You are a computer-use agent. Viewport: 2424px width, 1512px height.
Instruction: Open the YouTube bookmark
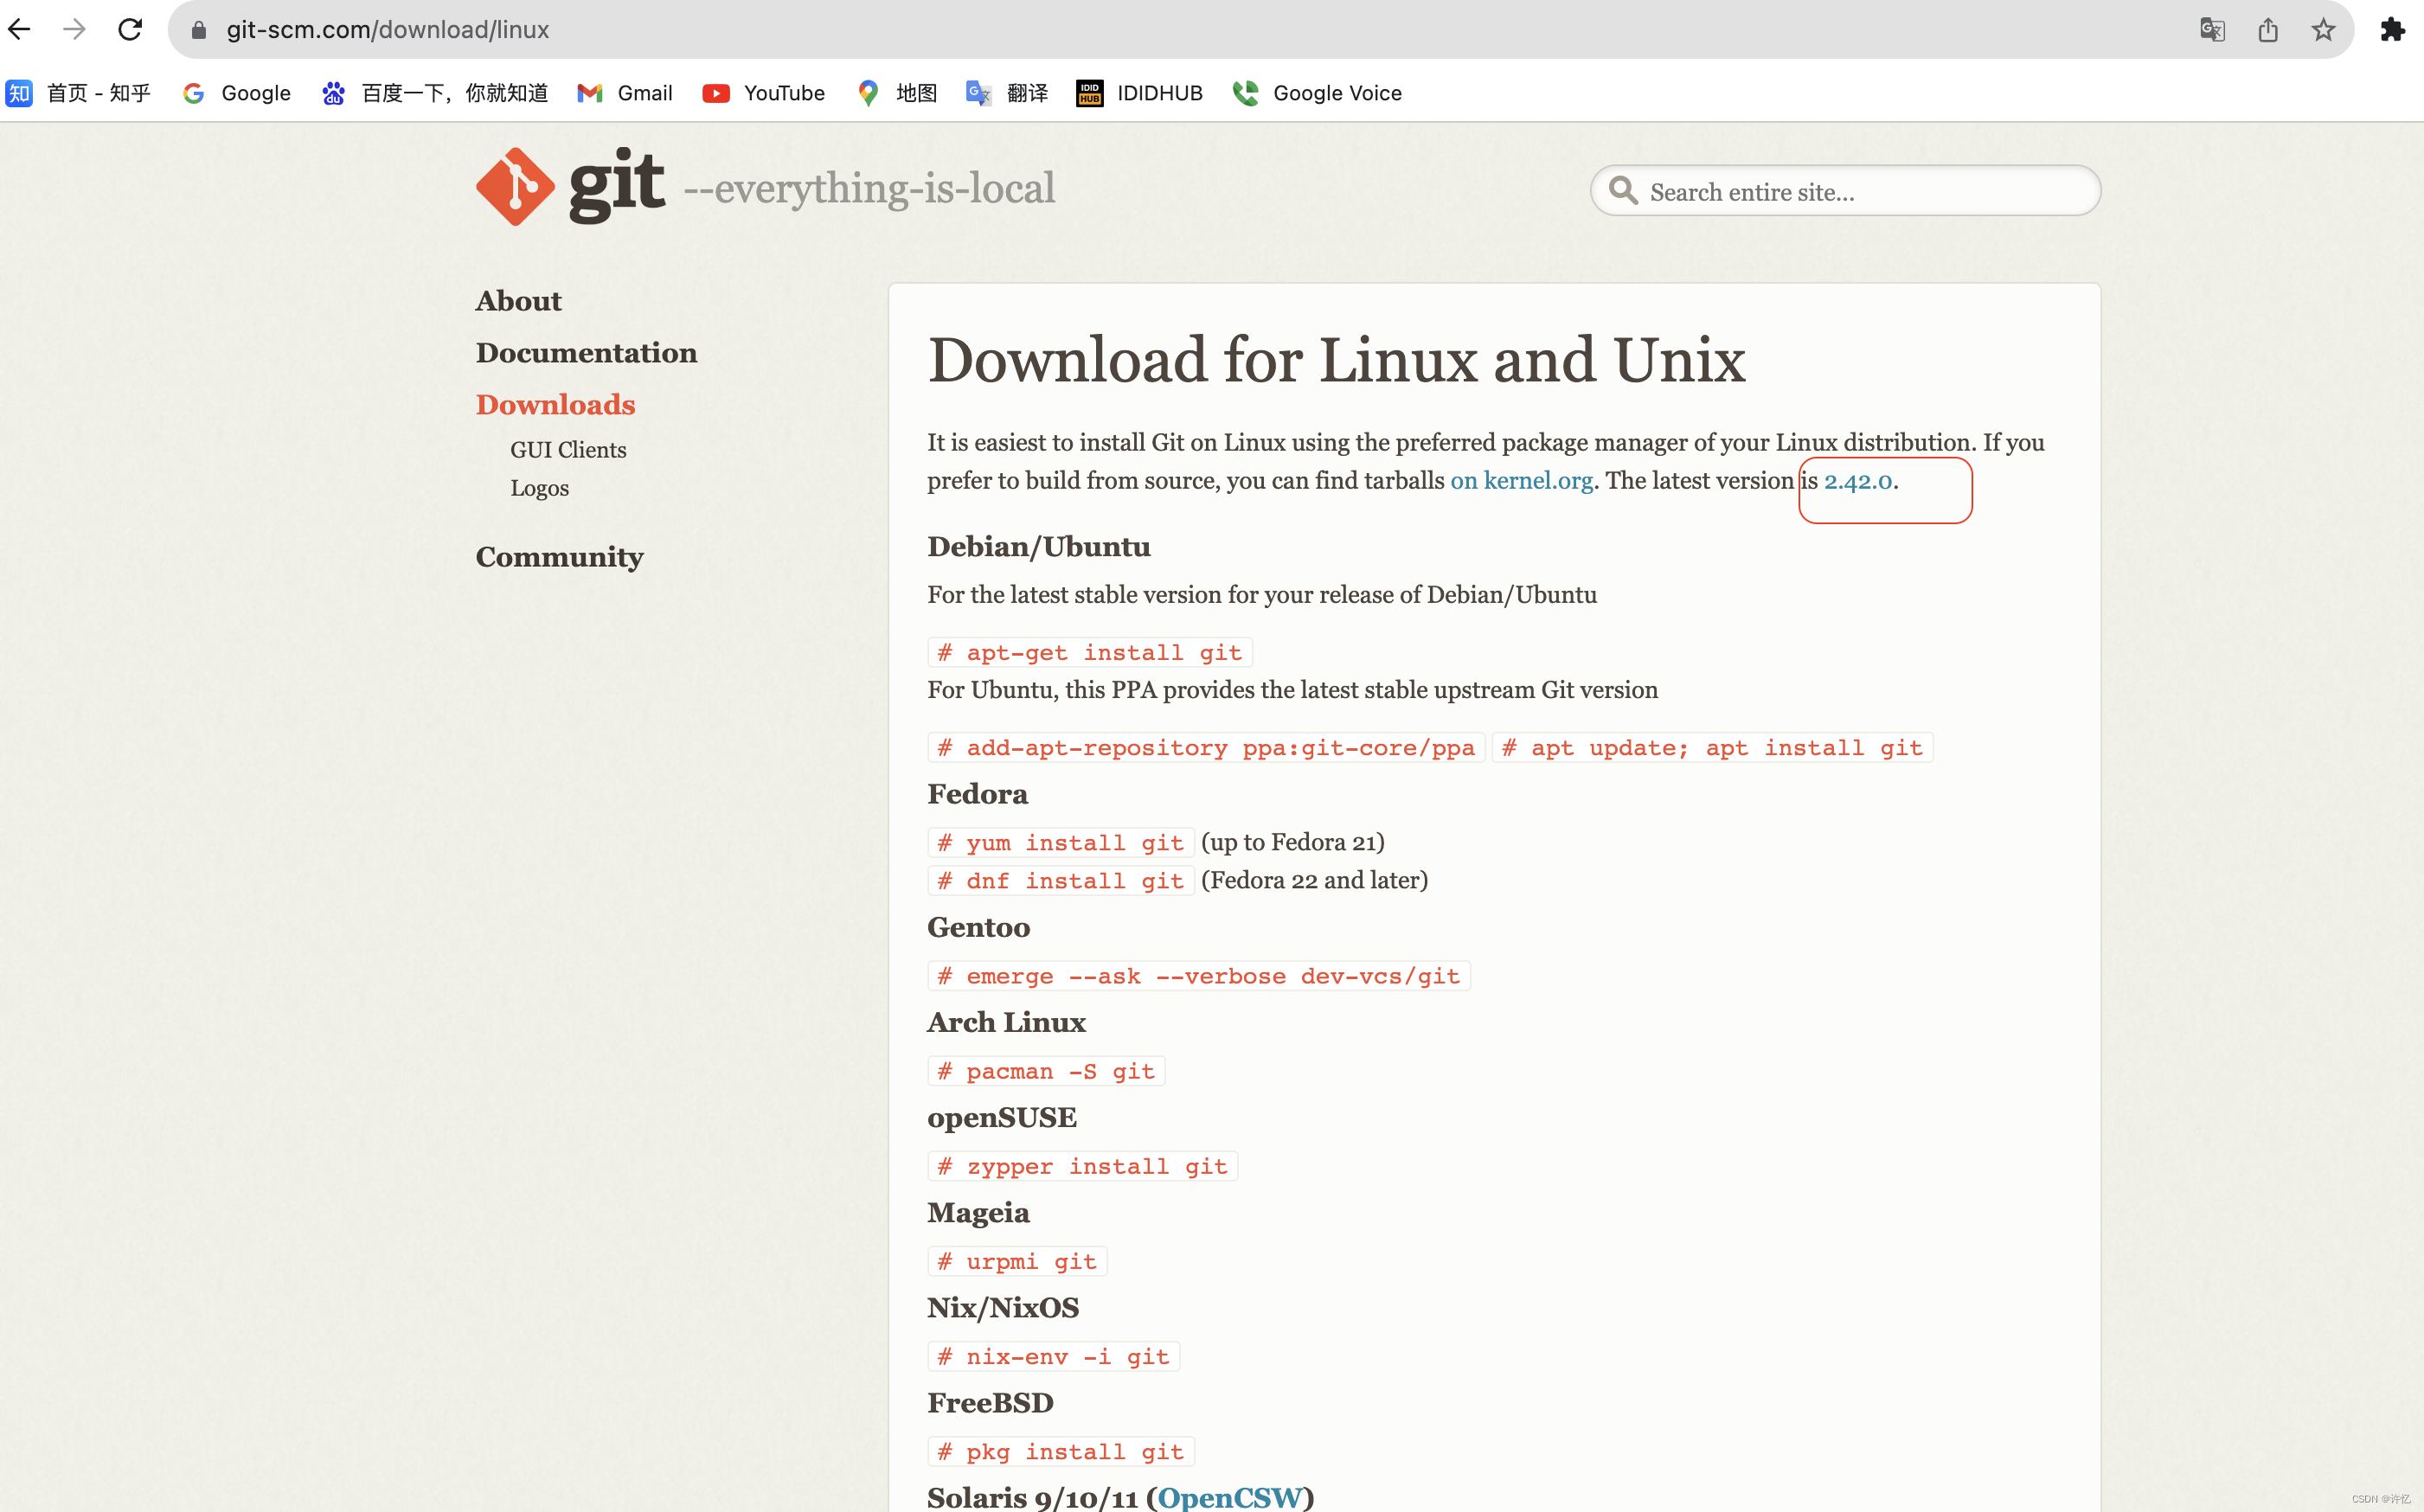point(764,93)
